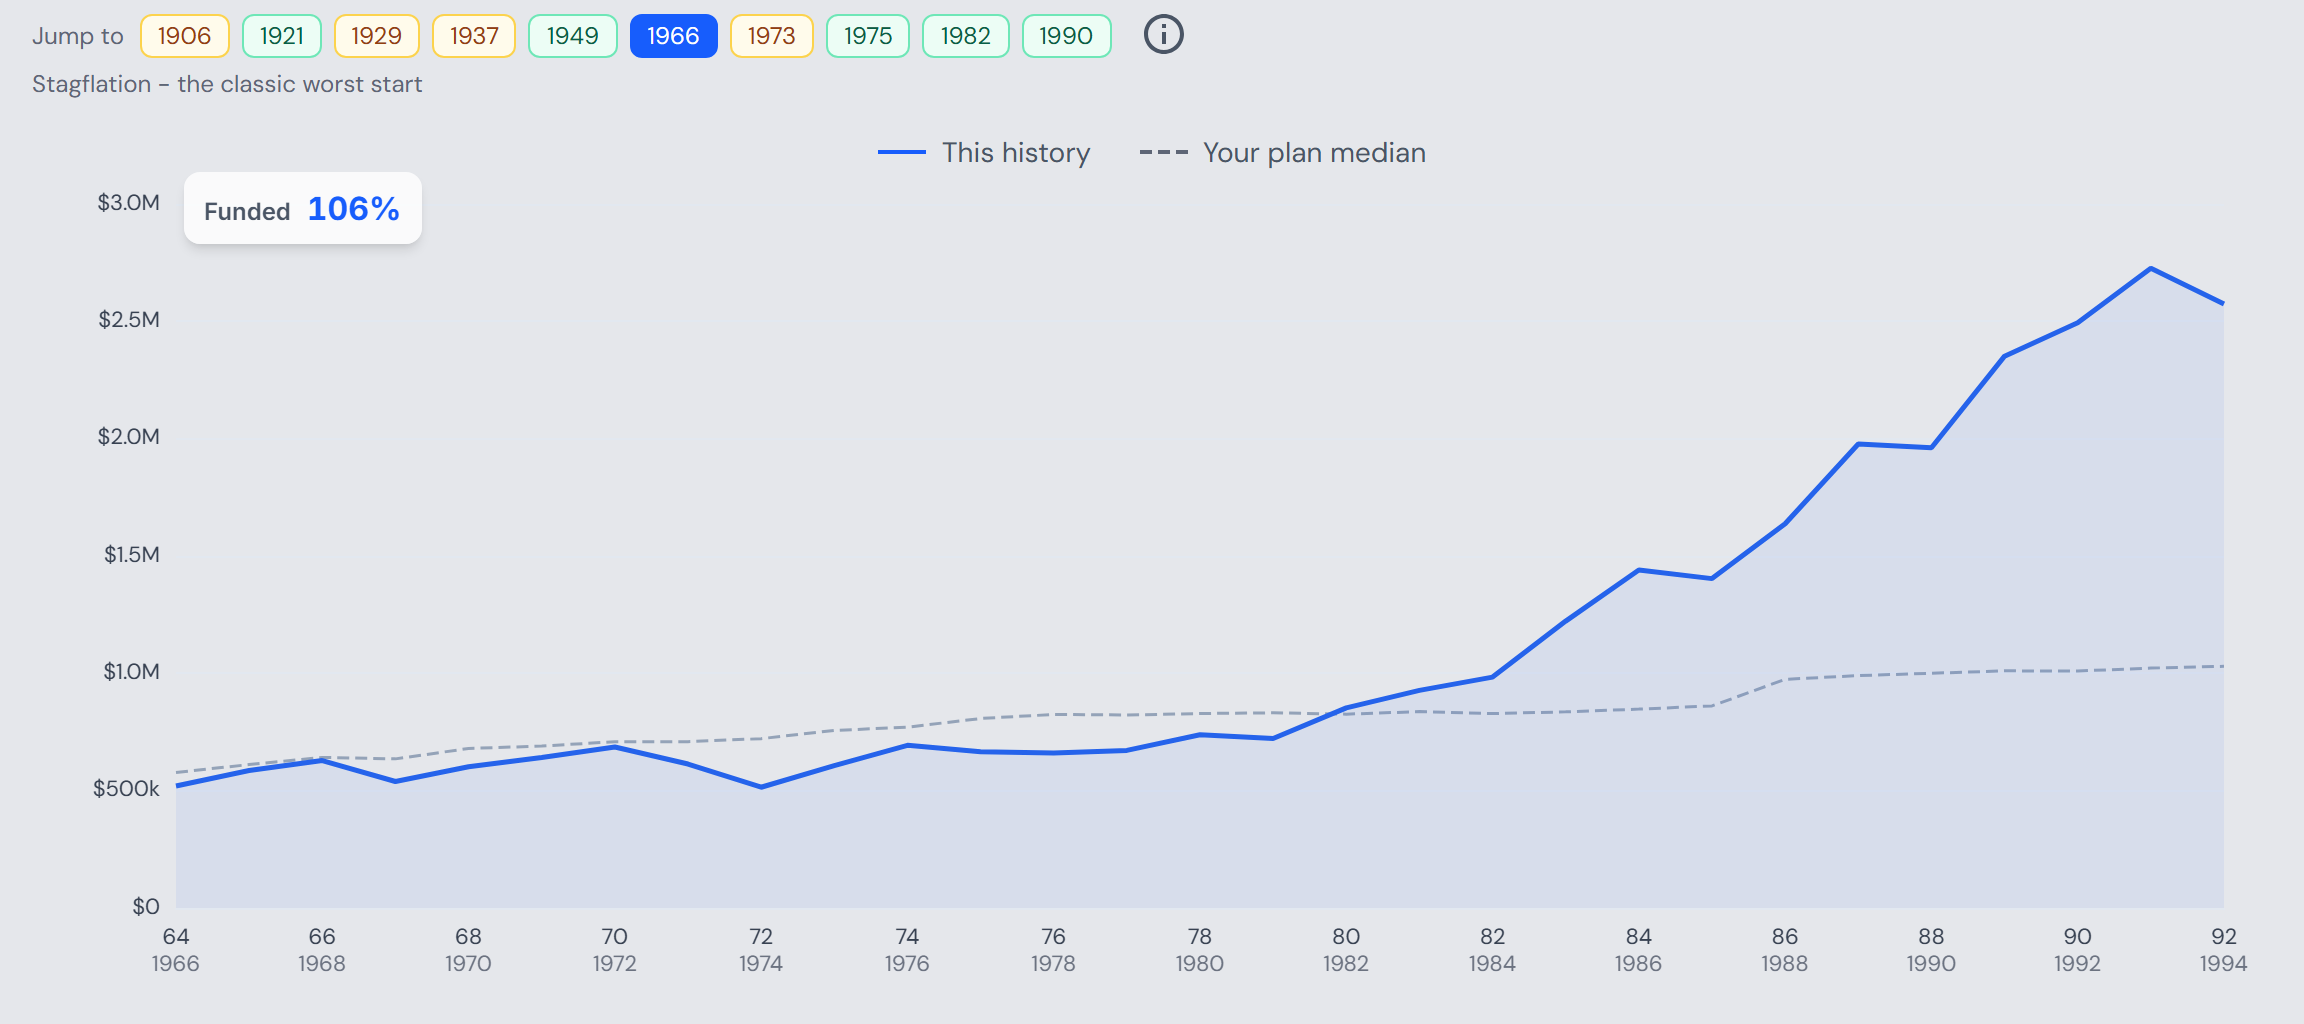
Task: Click the age 84 / 1986 axis label
Action: (x=1638, y=950)
